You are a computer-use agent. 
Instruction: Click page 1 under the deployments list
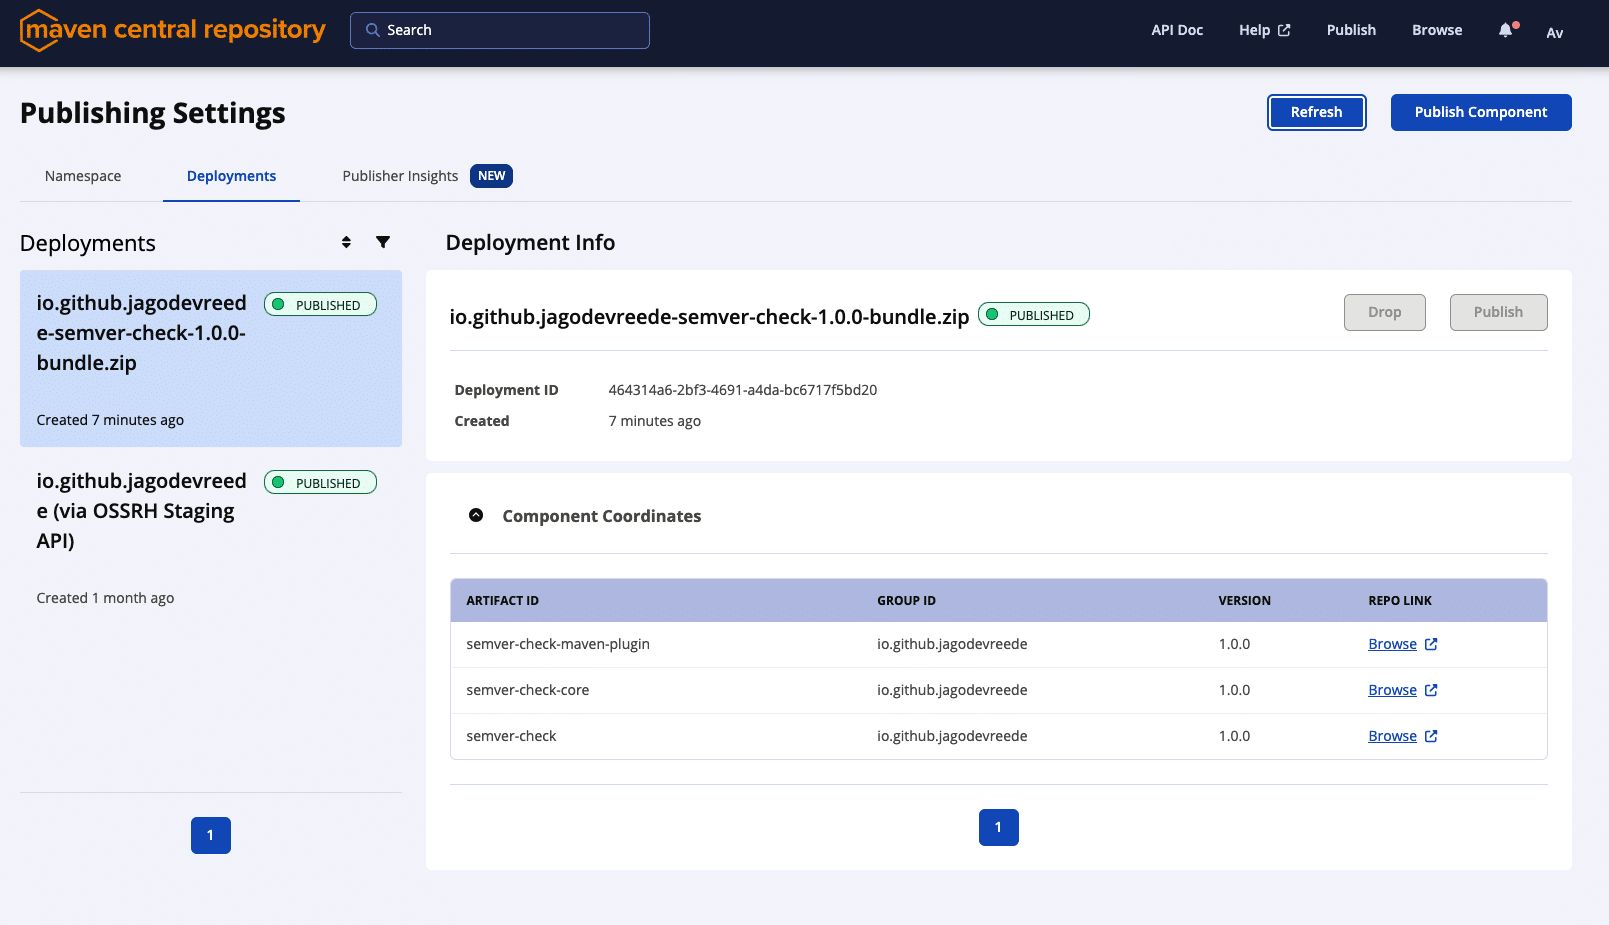pyautogui.click(x=211, y=835)
